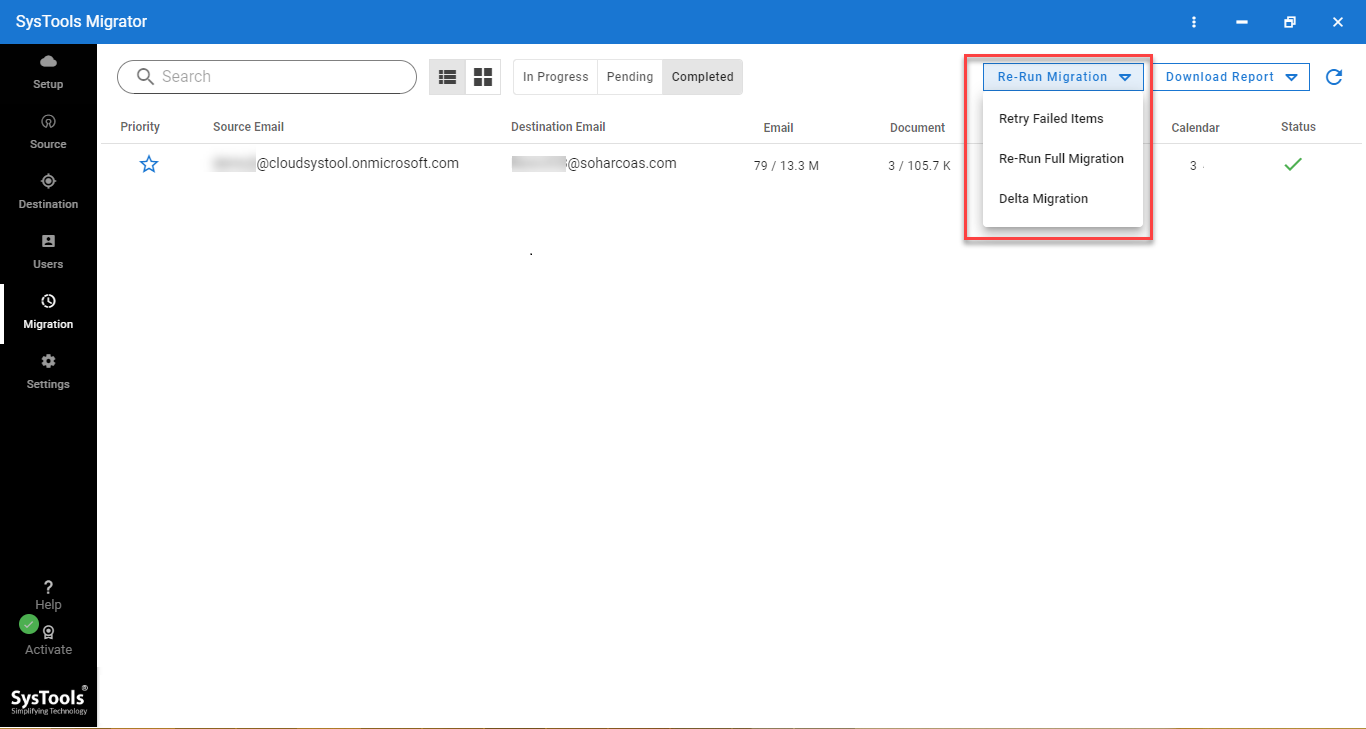Choose Re-Run Full Migration option
The height and width of the screenshot is (729, 1366).
coord(1063,159)
